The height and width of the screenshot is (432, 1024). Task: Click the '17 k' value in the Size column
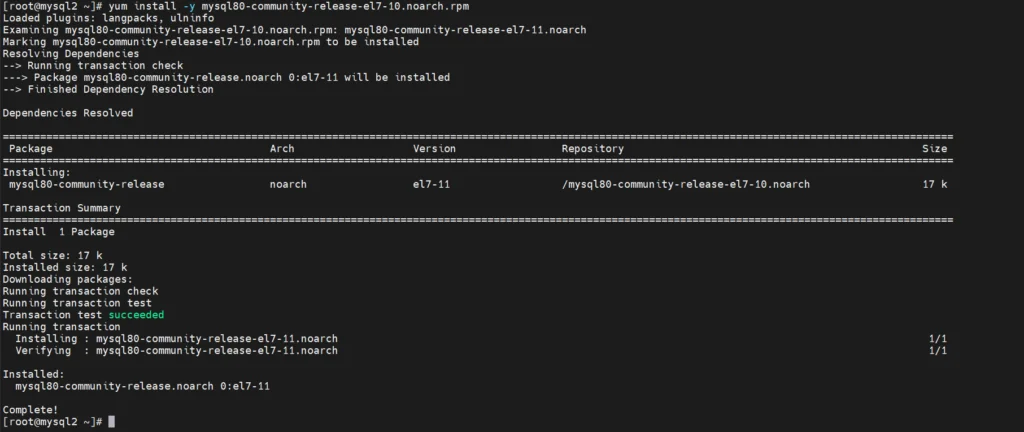coord(935,185)
